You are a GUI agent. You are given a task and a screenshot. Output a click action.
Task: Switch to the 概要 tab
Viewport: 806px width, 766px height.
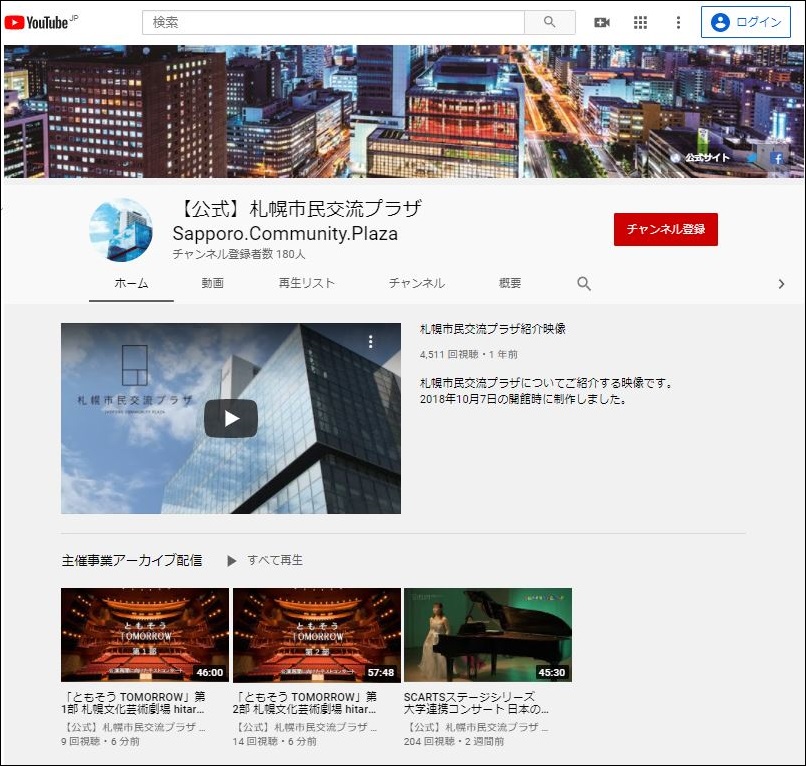pyautogui.click(x=510, y=283)
